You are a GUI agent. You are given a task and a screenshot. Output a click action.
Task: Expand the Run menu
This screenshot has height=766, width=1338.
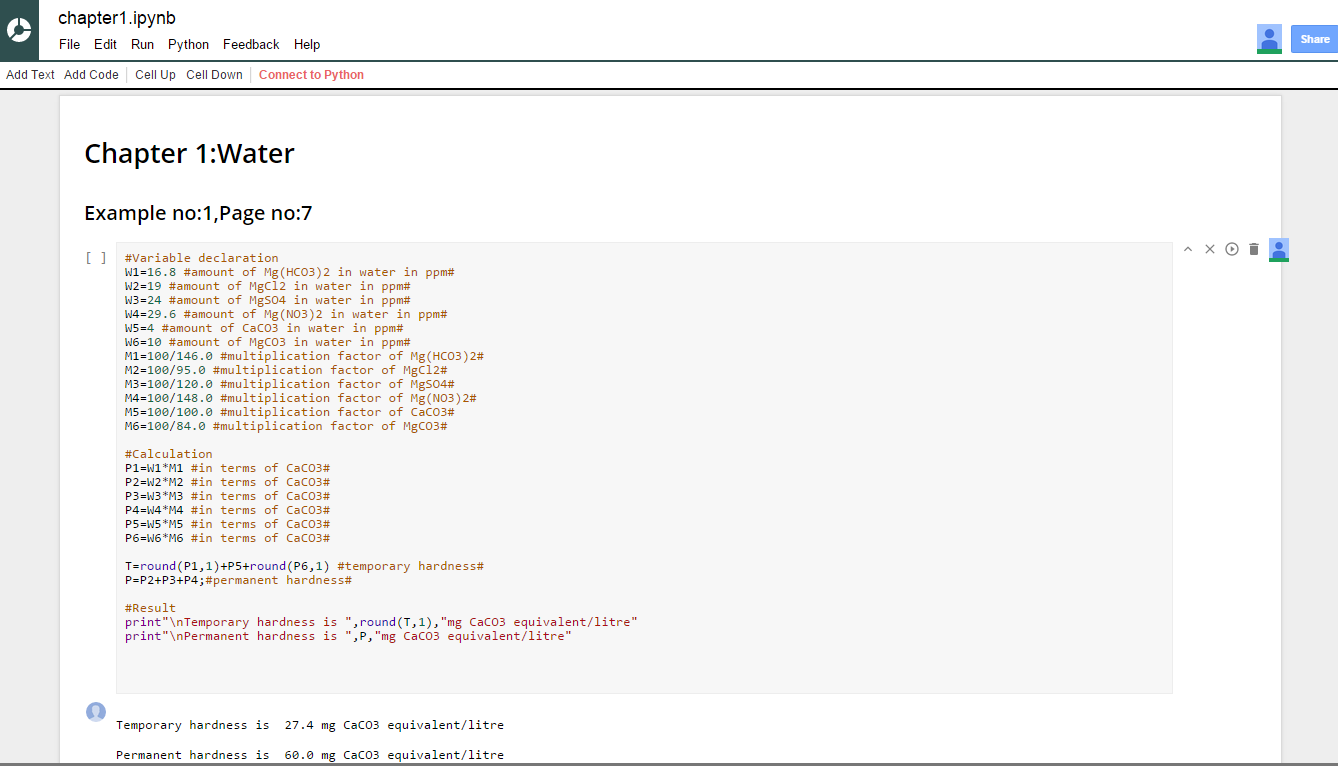(x=142, y=44)
